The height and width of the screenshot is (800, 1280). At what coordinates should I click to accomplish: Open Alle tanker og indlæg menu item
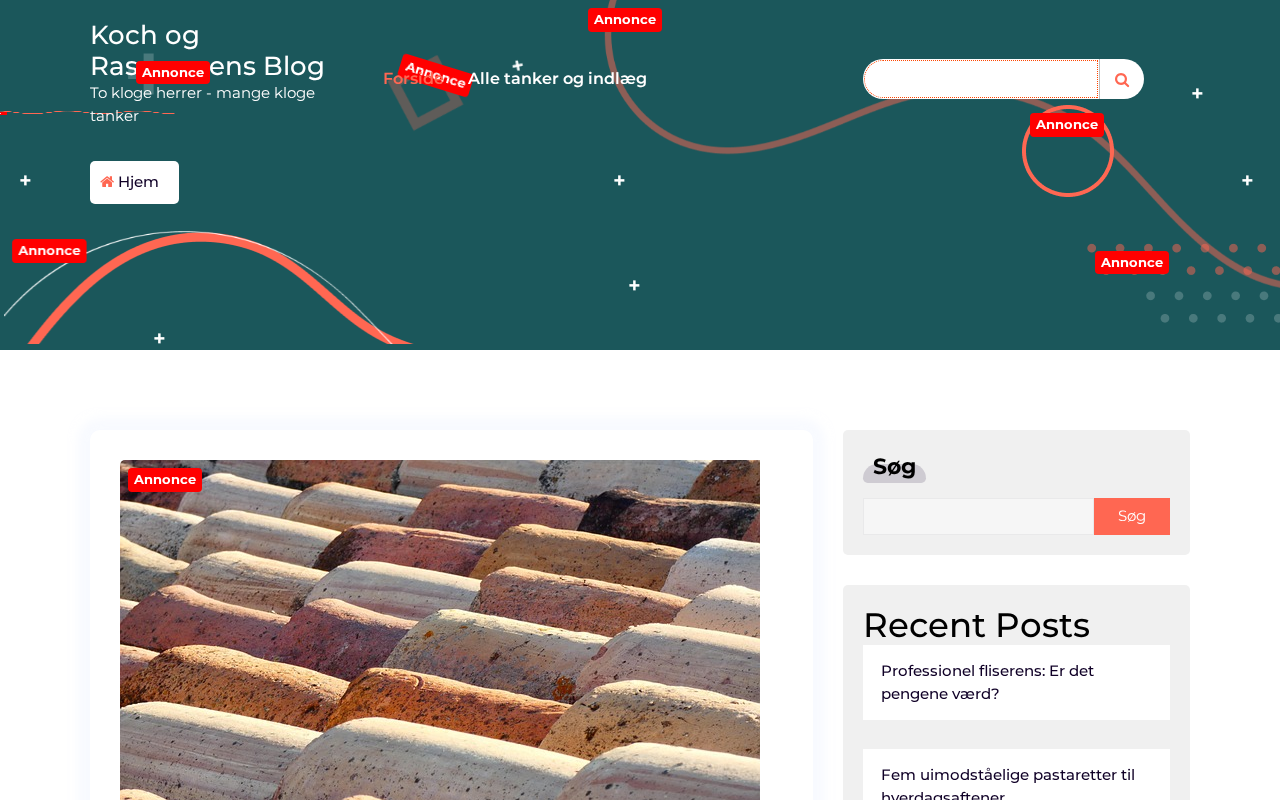(557, 79)
